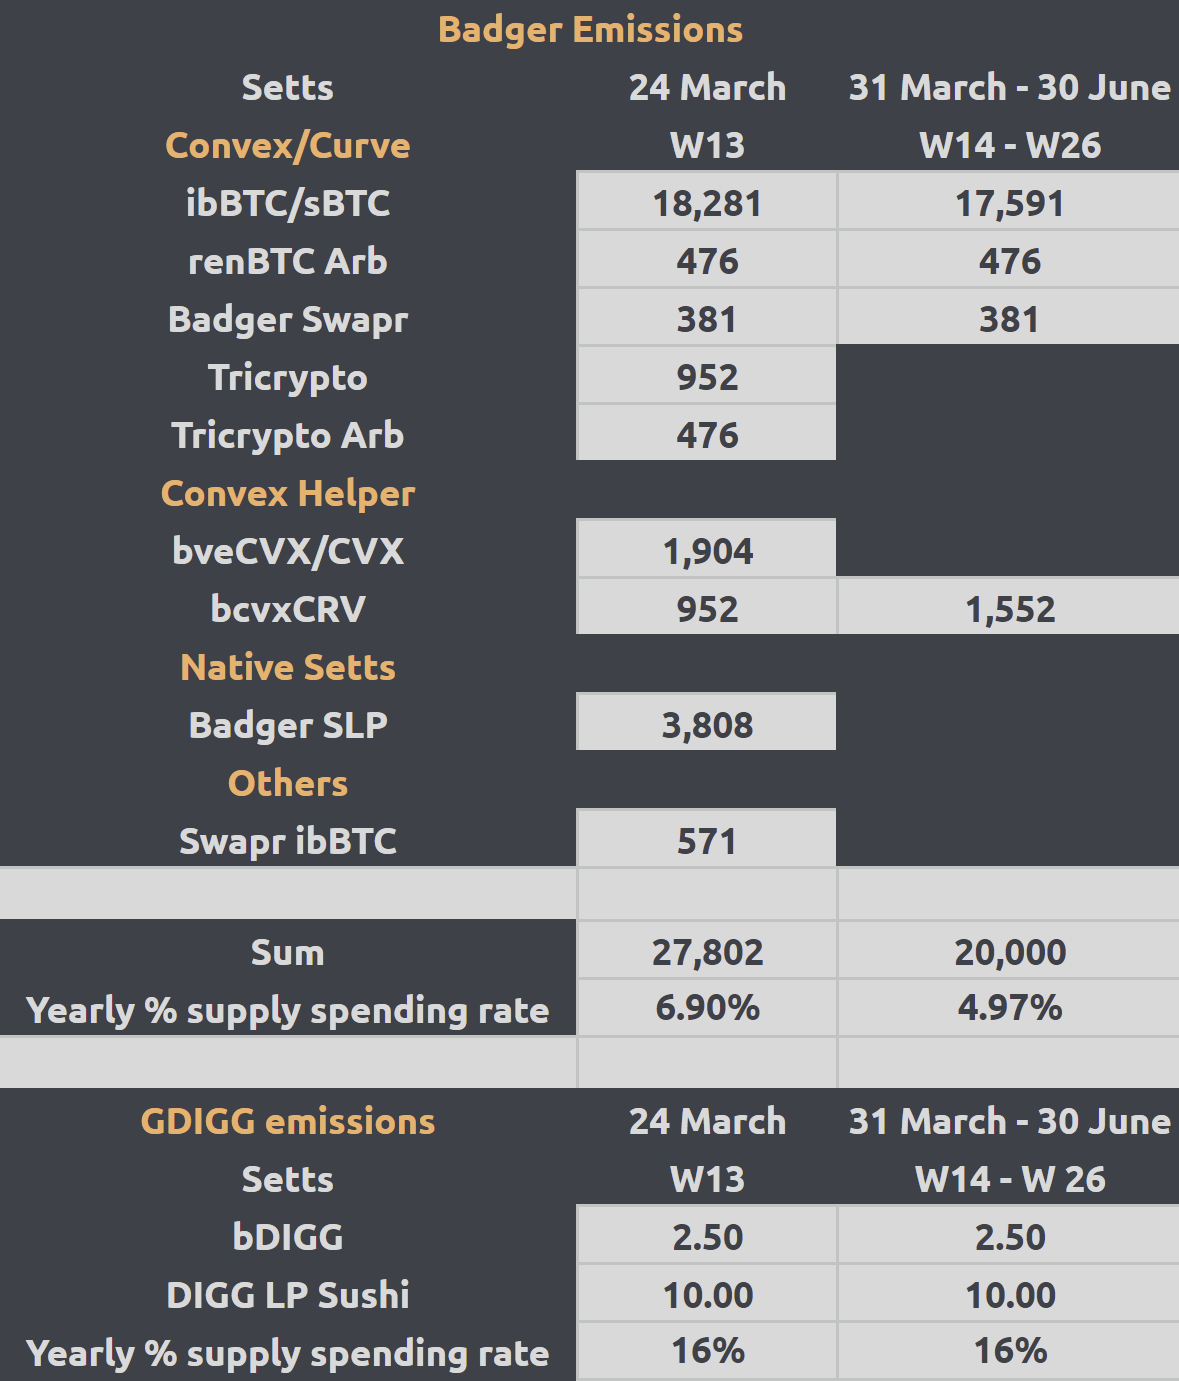This screenshot has width=1179, height=1381.
Task: Click the Convex Helper section heading
Action: point(288,493)
